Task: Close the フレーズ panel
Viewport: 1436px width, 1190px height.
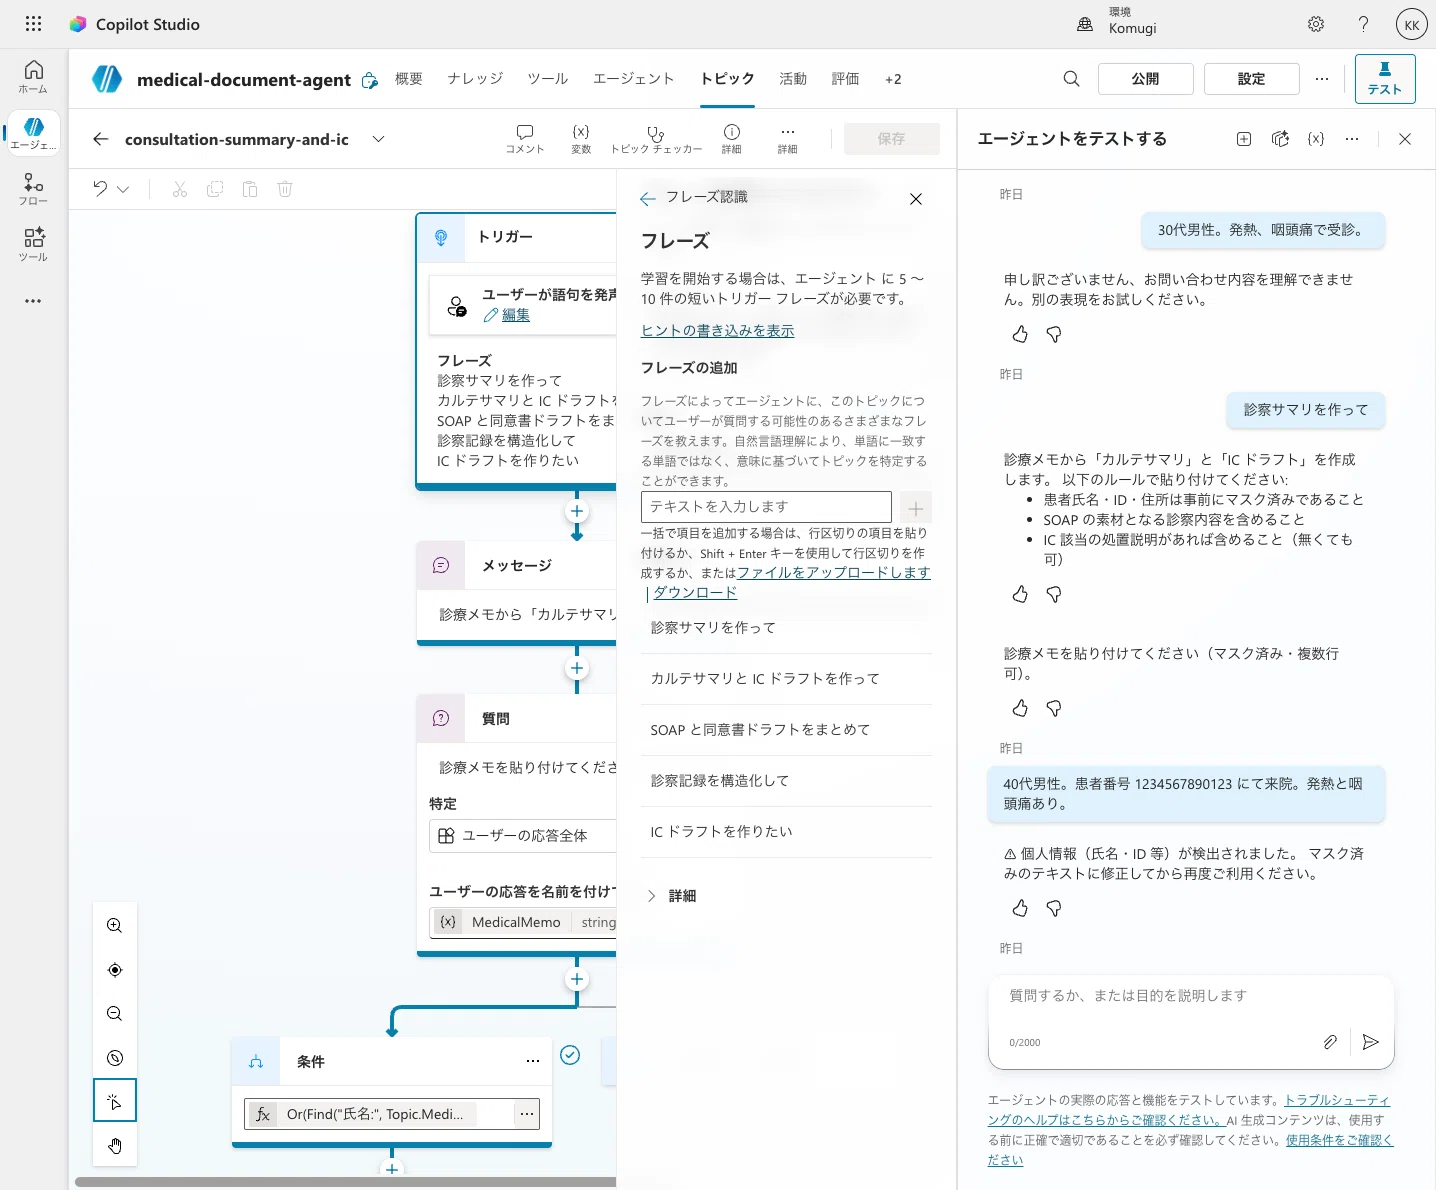Action: coord(916,199)
